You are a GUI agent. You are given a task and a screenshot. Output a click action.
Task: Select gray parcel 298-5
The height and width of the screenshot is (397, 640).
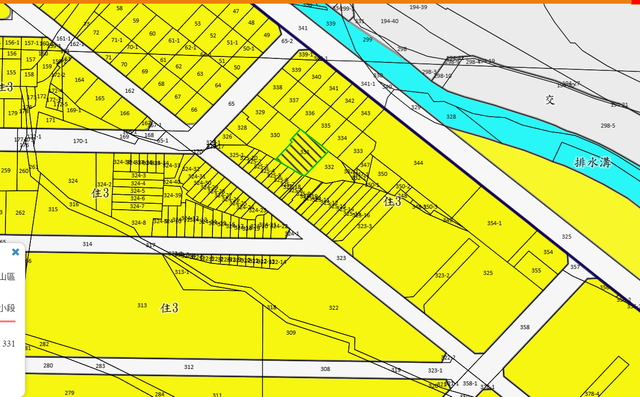coord(608,126)
